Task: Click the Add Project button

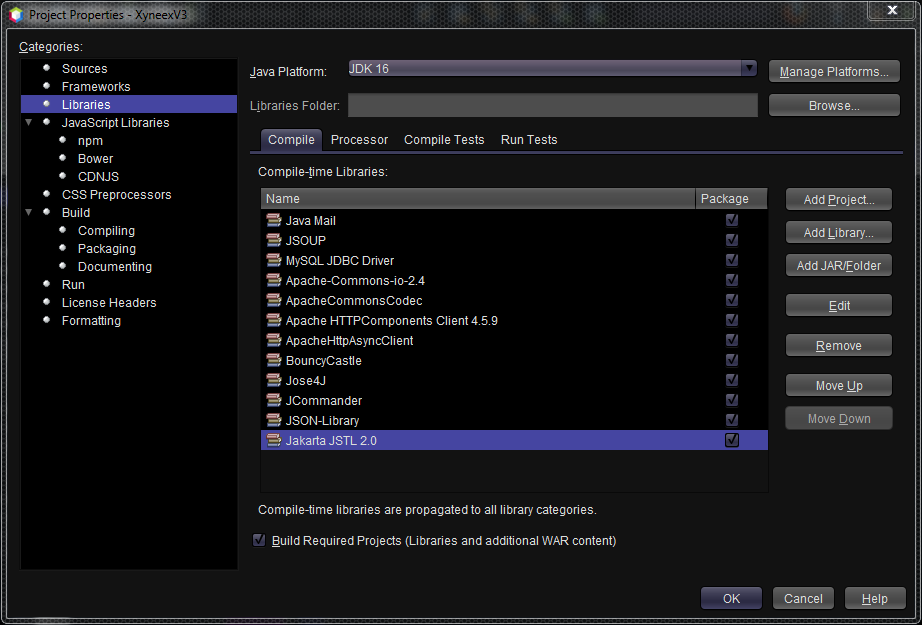Action: (839, 199)
